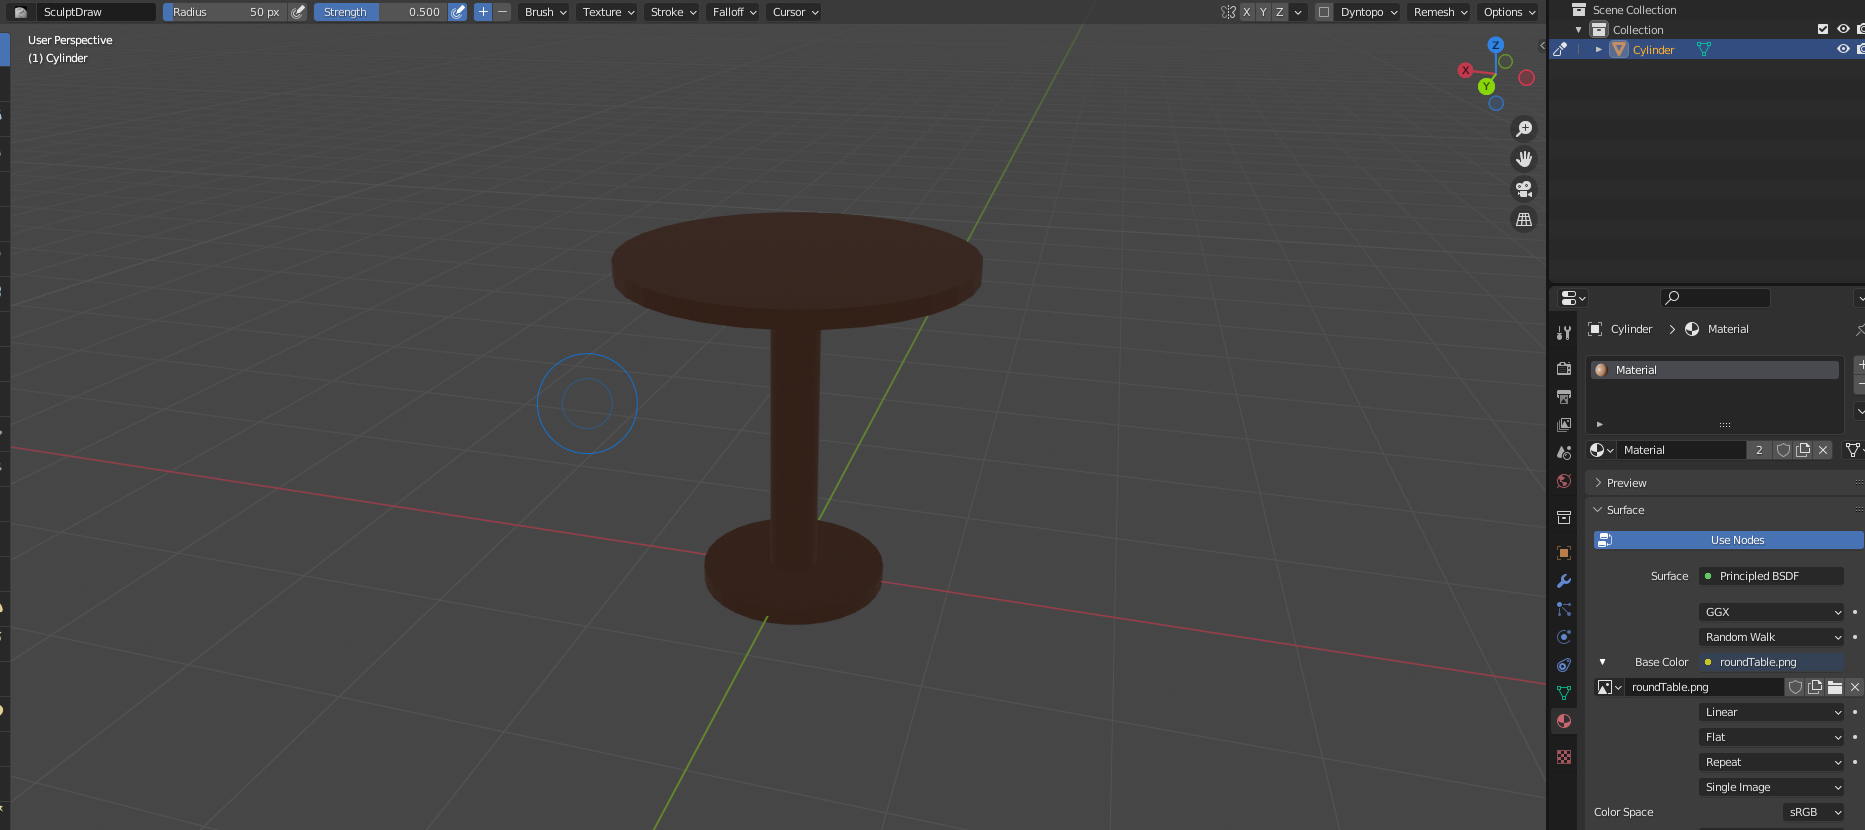Uncheck the Collection exclude checkbox
This screenshot has height=830, width=1865.
pos(1823,30)
